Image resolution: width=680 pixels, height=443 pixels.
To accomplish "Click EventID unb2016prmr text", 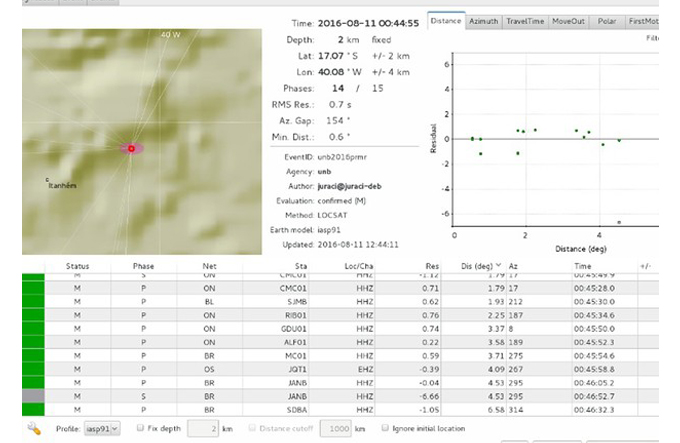I will pyautogui.click(x=342, y=157).
